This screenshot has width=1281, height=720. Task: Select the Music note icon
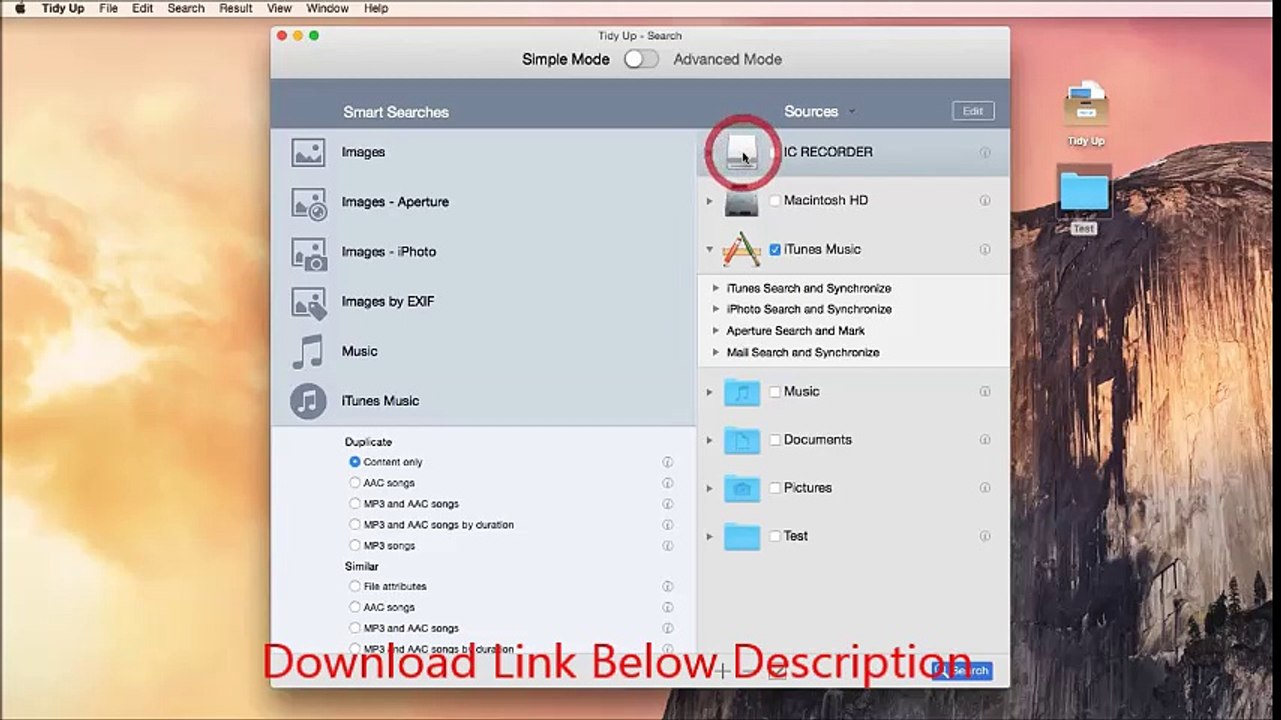tap(308, 351)
